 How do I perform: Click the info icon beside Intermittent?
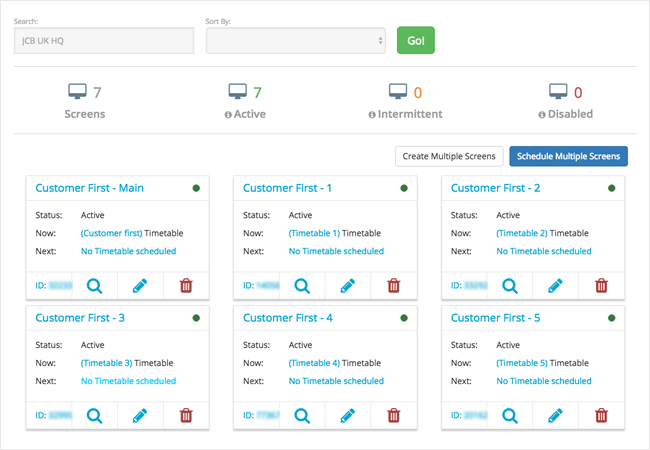tap(371, 114)
